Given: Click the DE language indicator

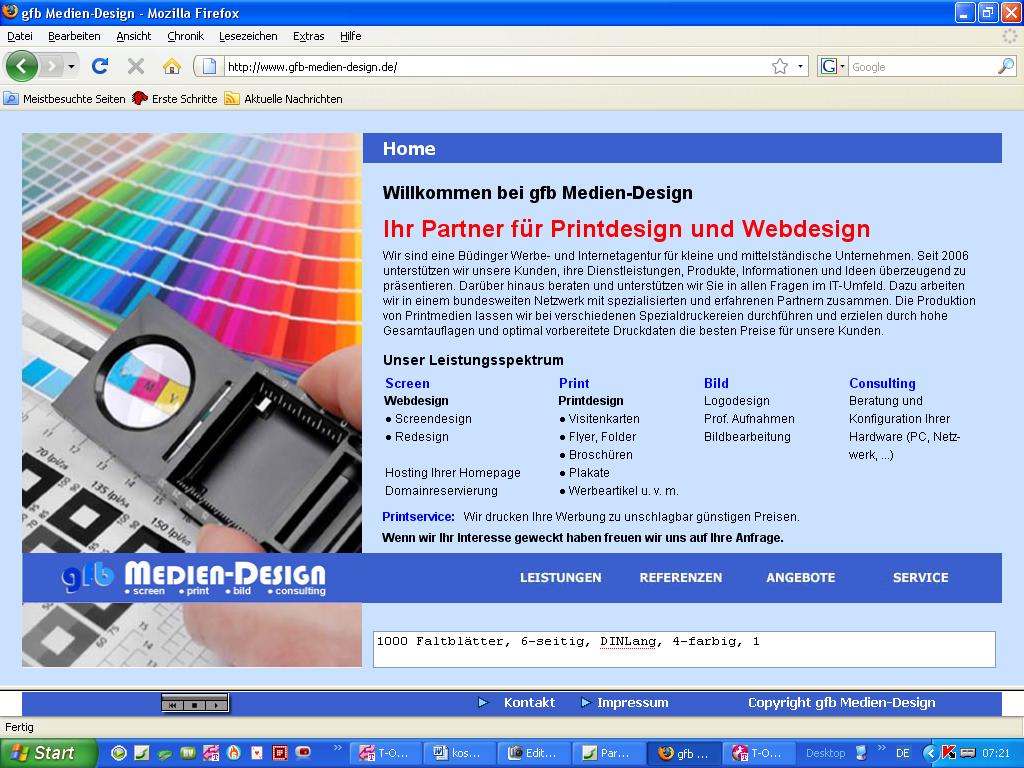Looking at the screenshot, I should 903,754.
